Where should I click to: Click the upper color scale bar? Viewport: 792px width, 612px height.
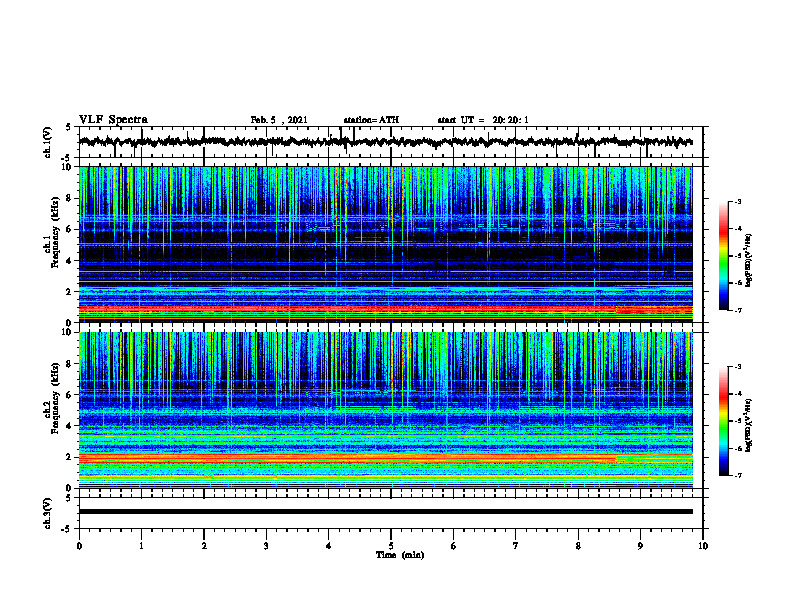[x=723, y=256]
